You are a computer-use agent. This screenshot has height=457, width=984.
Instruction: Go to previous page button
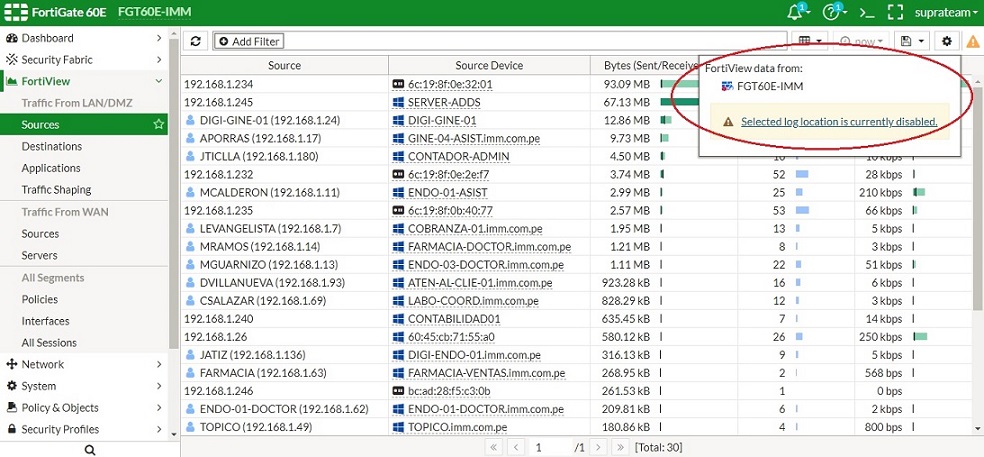pyautogui.click(x=516, y=448)
